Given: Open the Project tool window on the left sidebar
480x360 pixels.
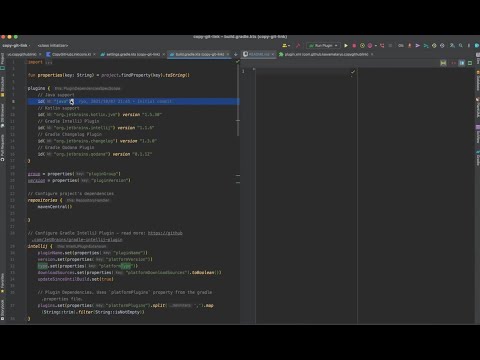Looking at the screenshot, I should tap(2, 61).
